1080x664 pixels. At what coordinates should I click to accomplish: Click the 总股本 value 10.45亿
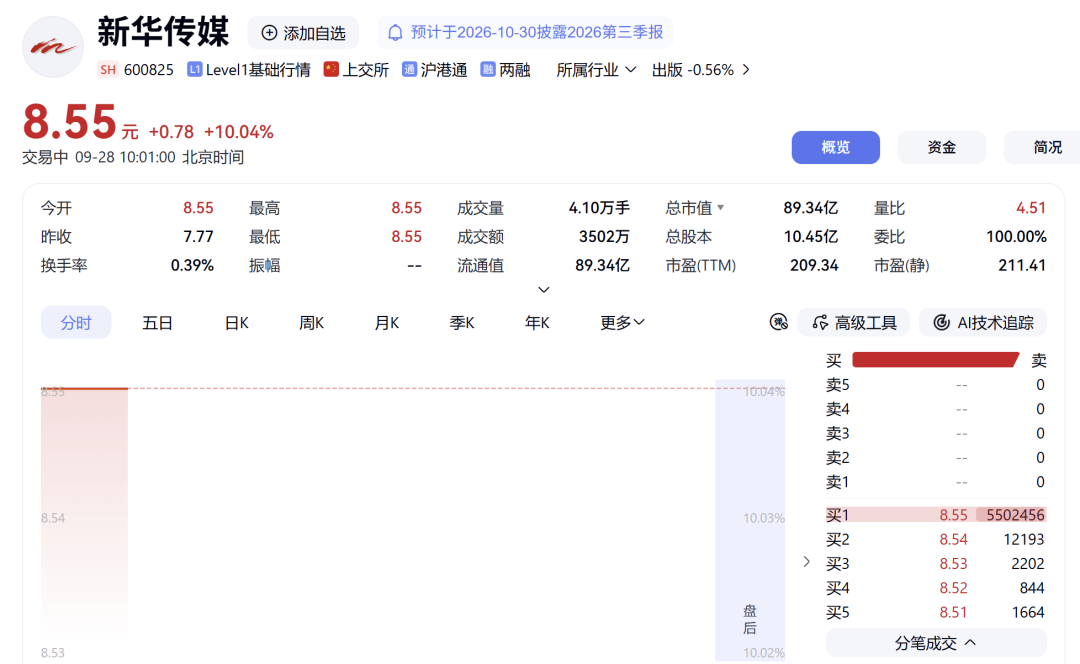pyautogui.click(x=811, y=236)
